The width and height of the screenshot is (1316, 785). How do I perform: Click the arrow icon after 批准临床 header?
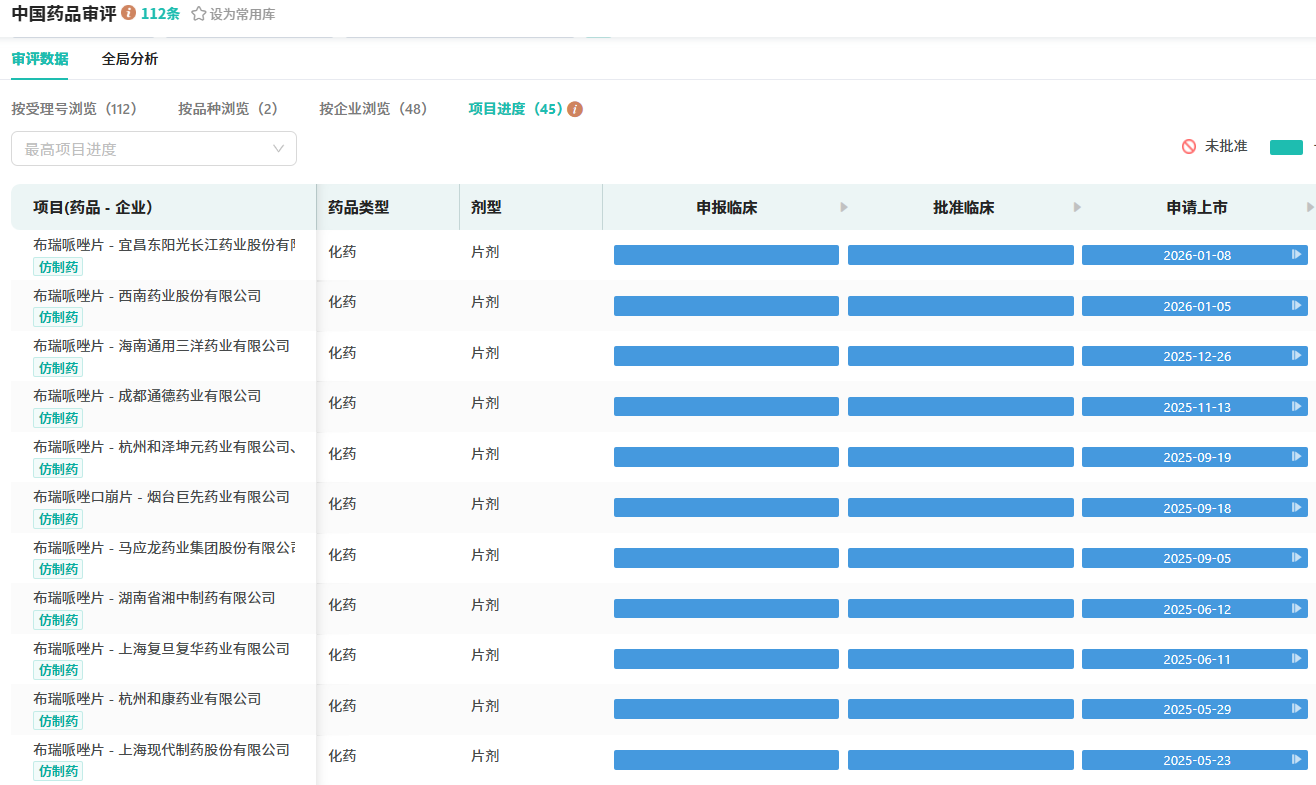click(x=1077, y=207)
